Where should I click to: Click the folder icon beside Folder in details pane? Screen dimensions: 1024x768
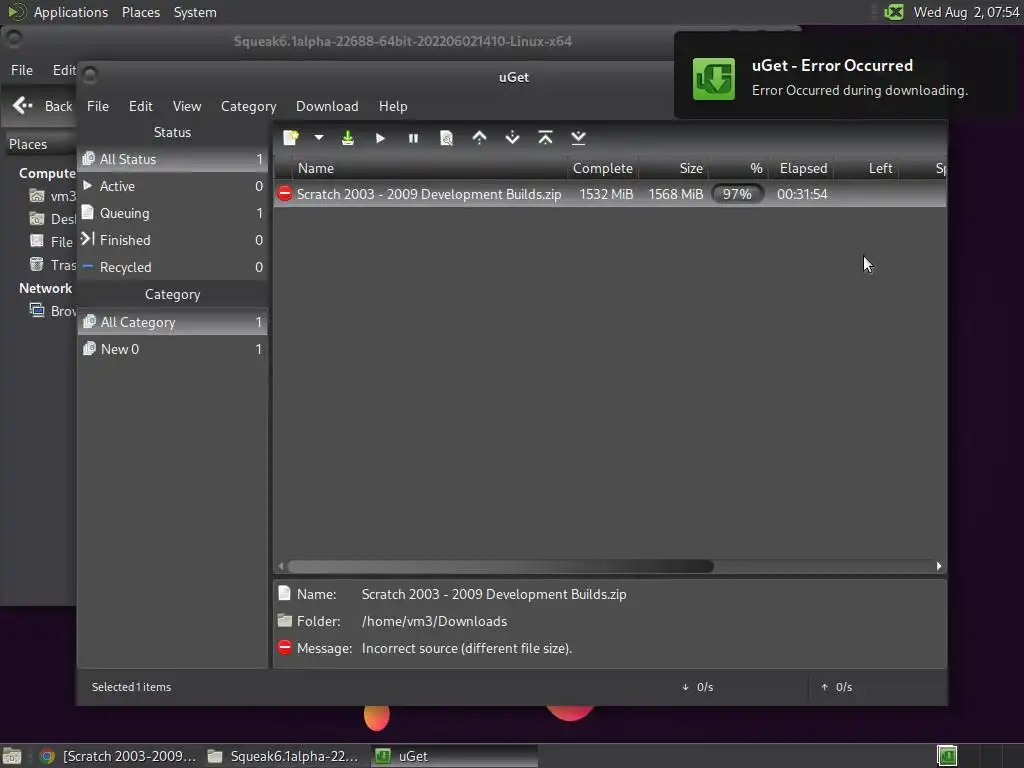[x=284, y=620]
